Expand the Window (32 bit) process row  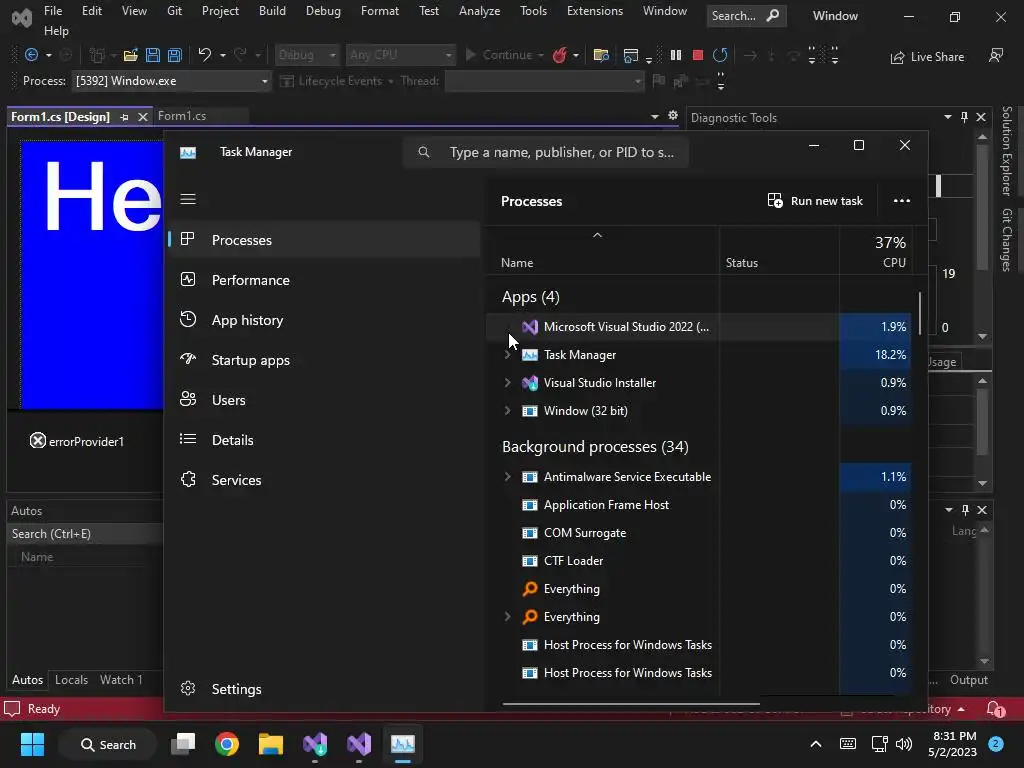pos(507,411)
